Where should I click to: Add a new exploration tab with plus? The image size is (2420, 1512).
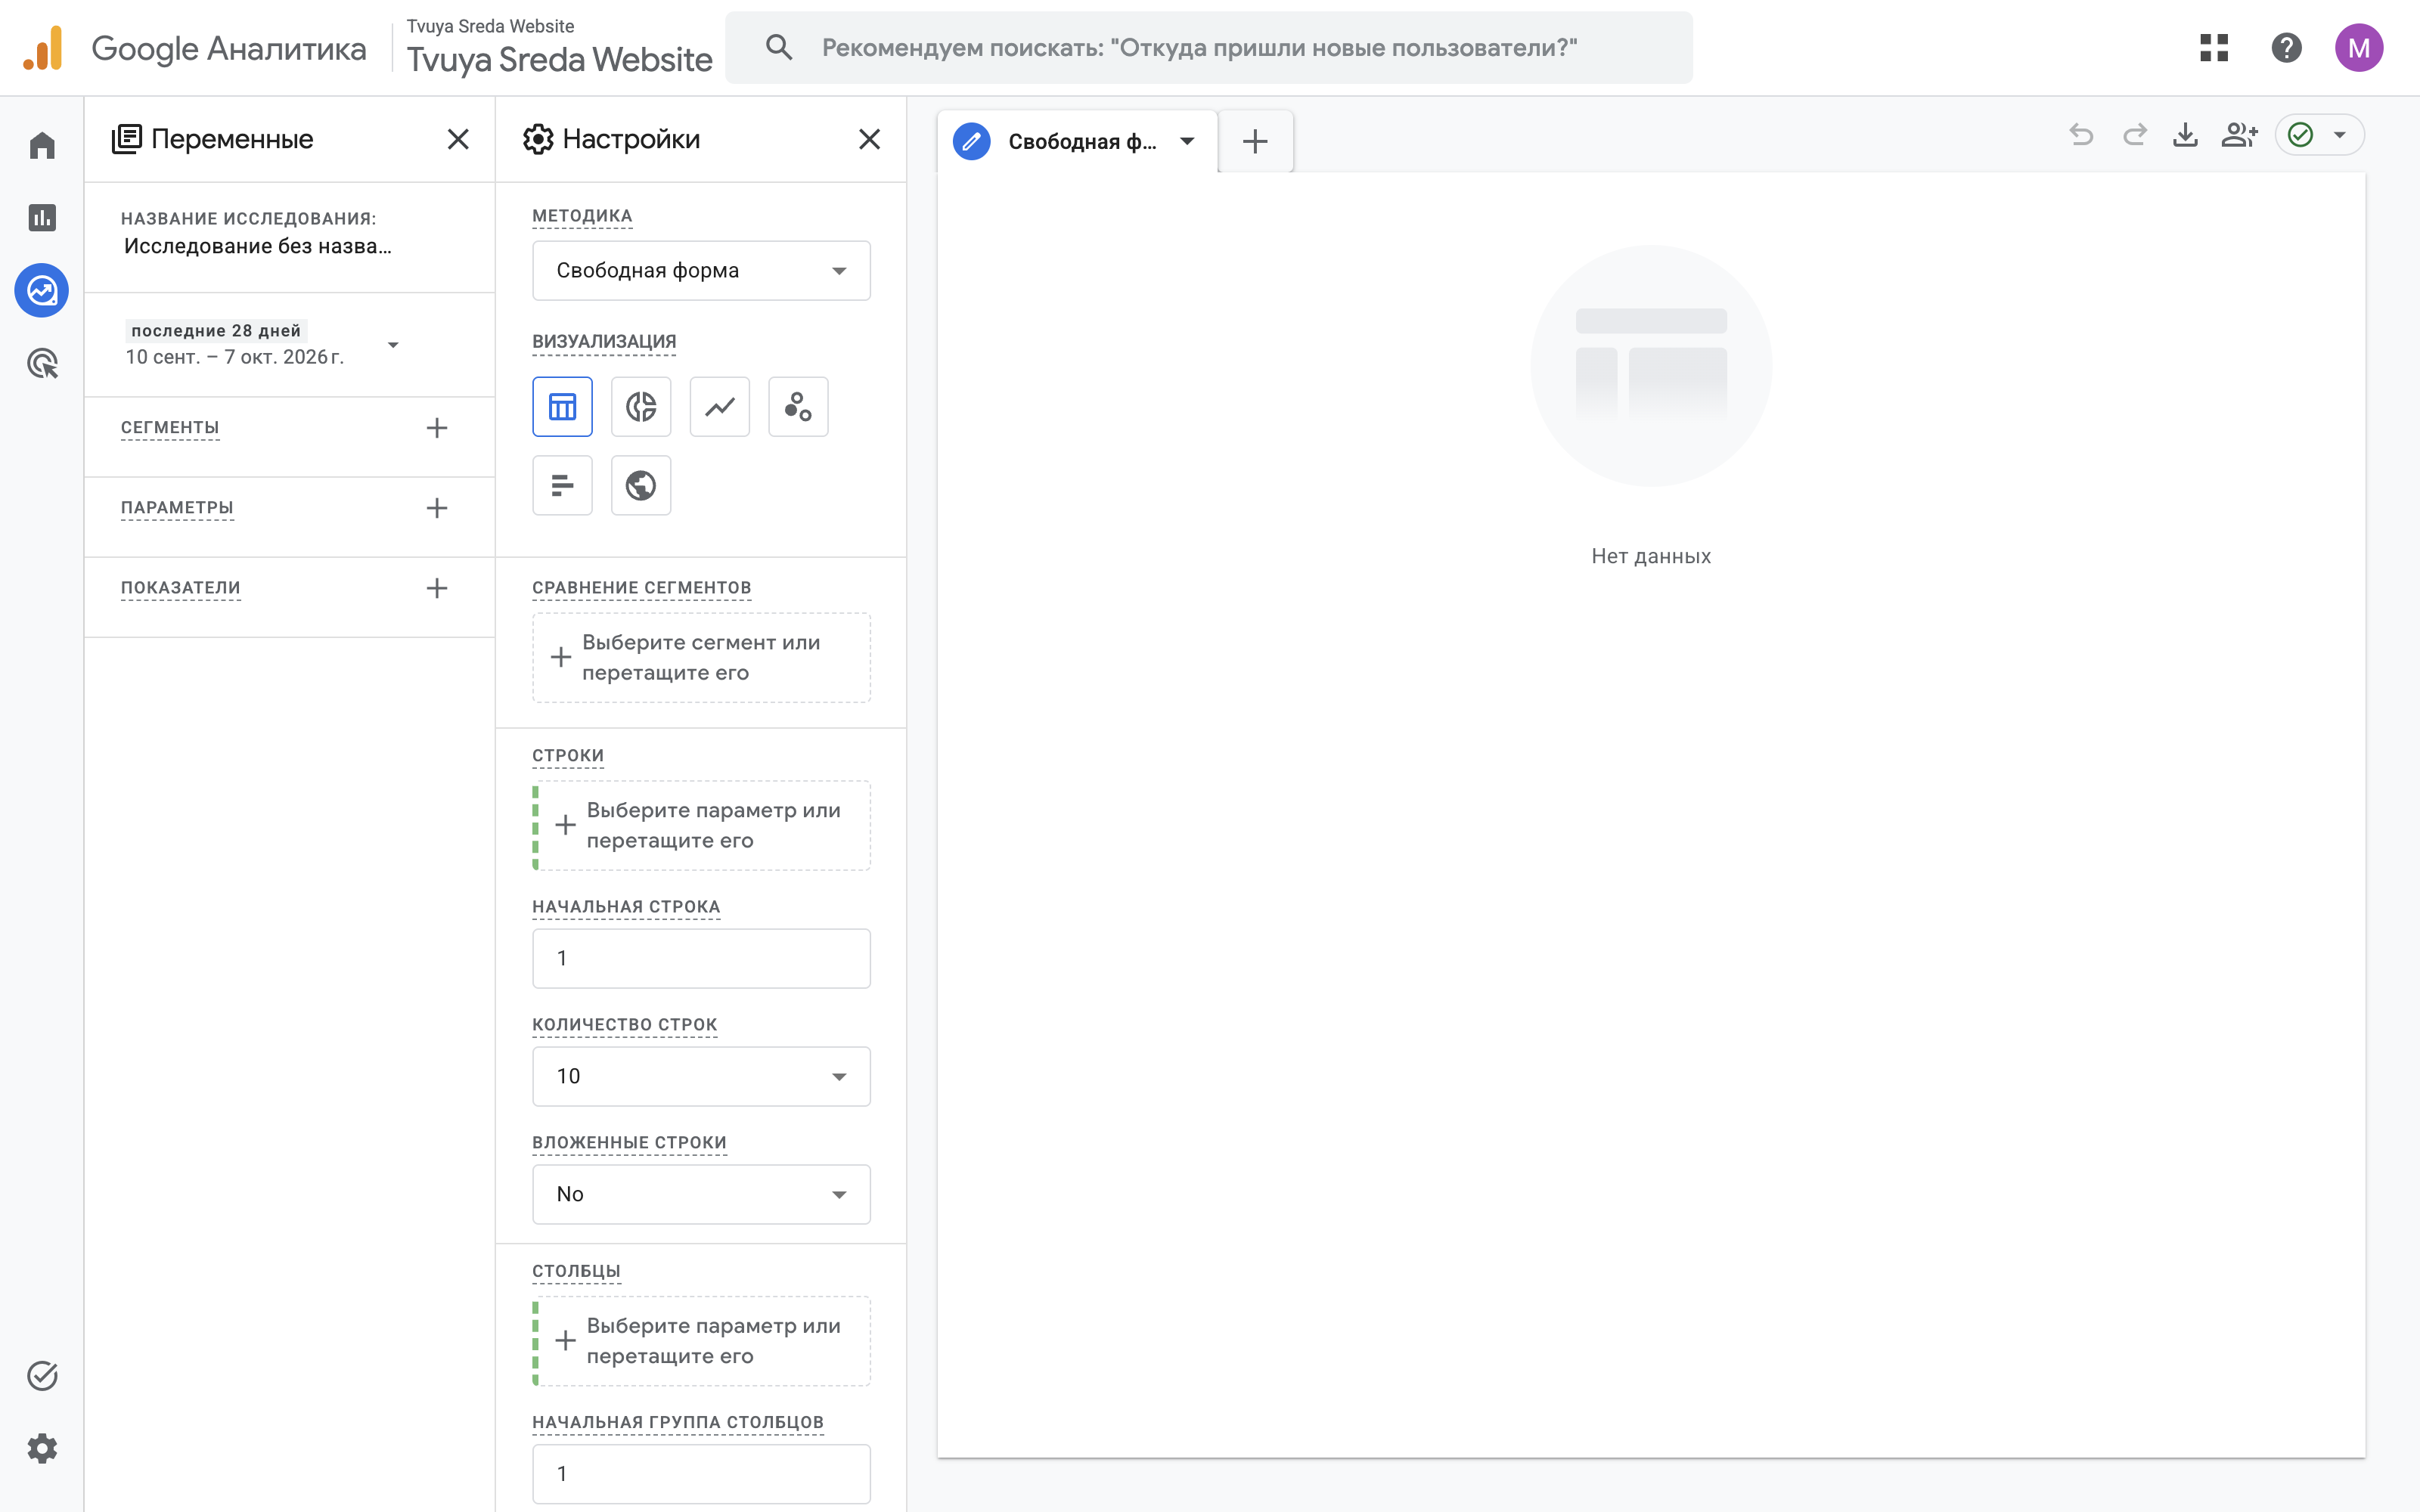coord(1255,141)
